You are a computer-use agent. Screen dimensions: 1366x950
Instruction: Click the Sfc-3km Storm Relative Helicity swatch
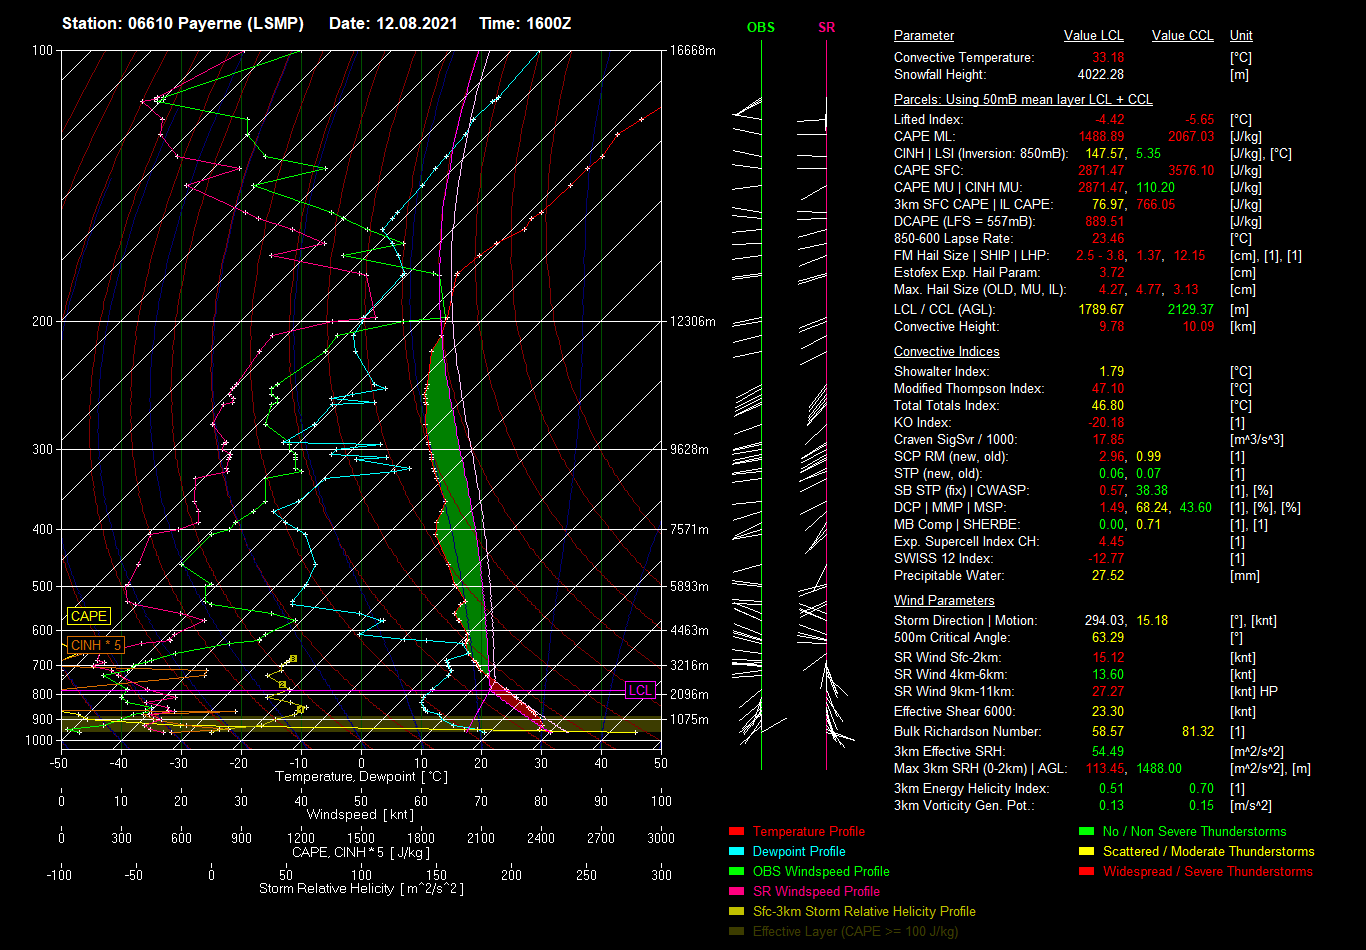(x=737, y=912)
